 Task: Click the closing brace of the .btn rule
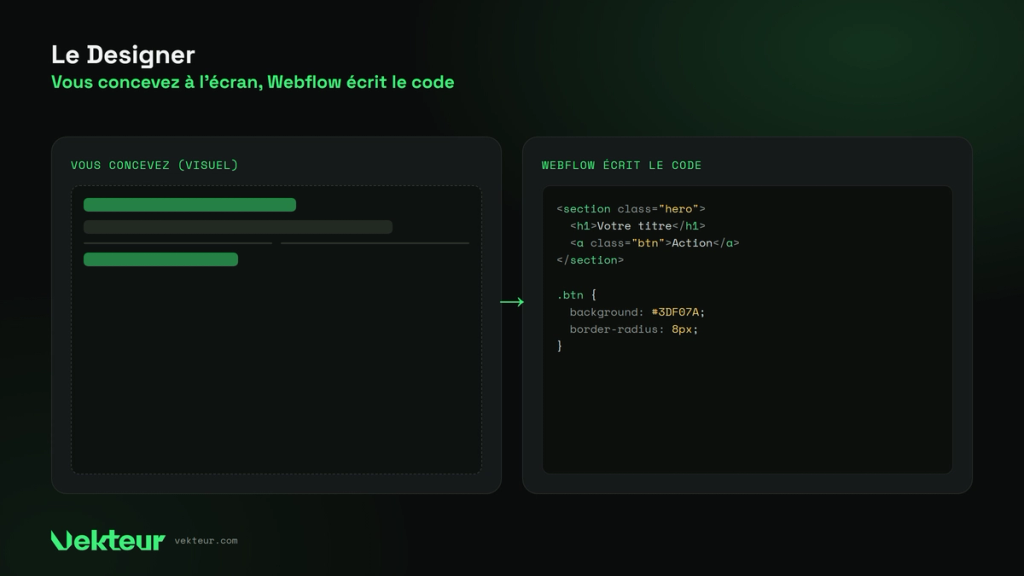tap(560, 345)
